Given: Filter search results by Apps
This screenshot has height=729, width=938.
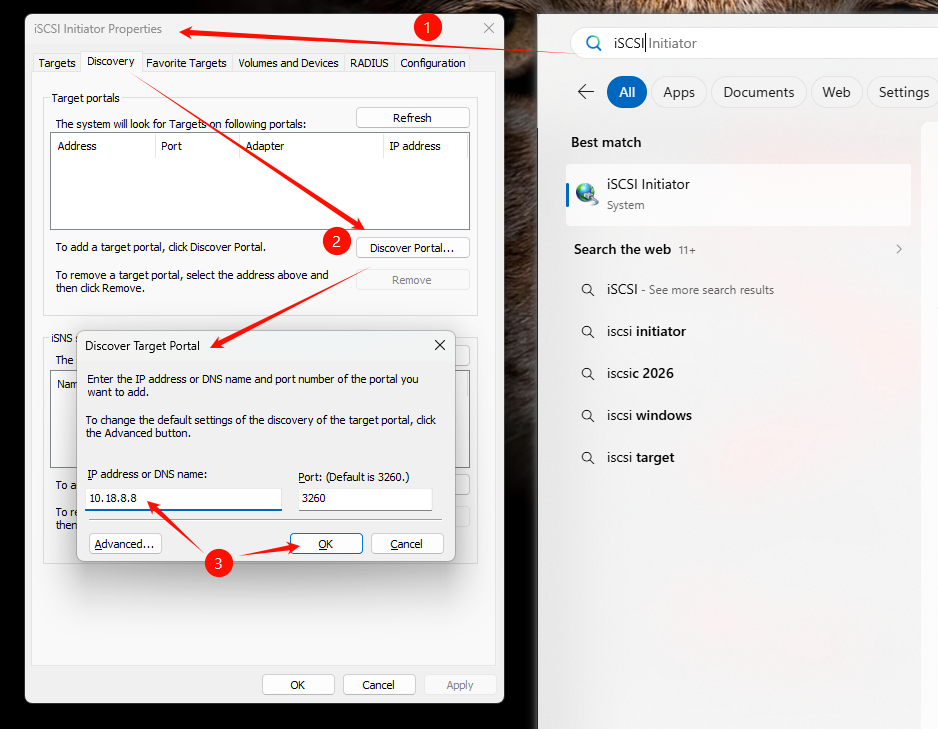Looking at the screenshot, I should (679, 92).
